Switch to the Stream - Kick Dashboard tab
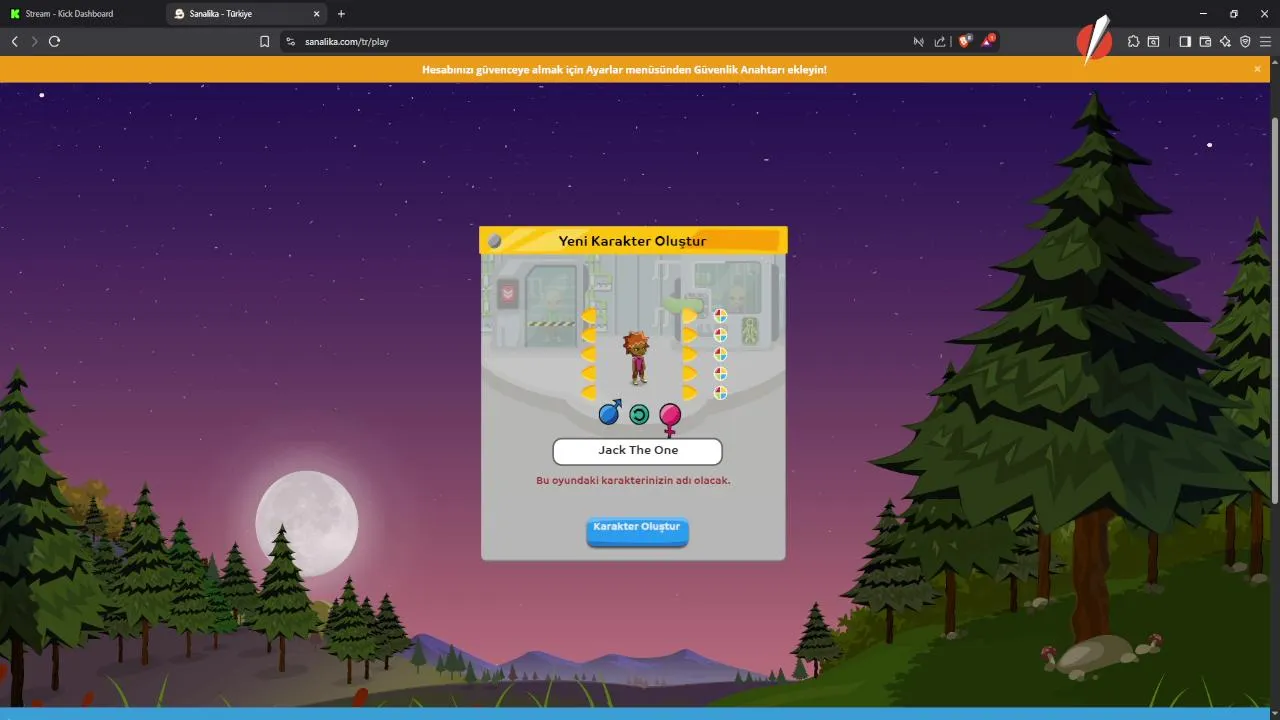Screen dimensions: 1280x720 [x=82, y=14]
